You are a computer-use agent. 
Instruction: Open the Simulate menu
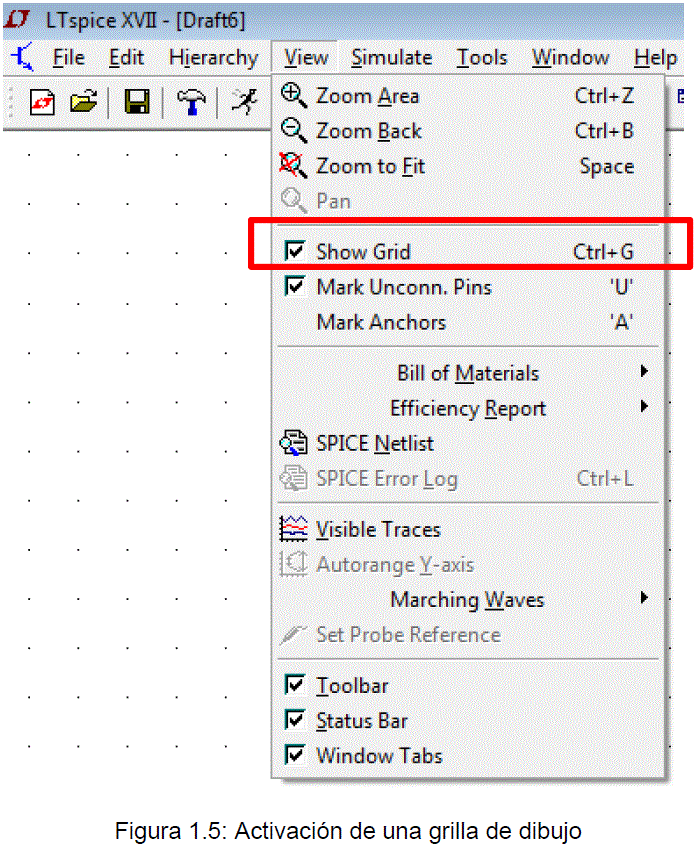pyautogui.click(x=391, y=57)
